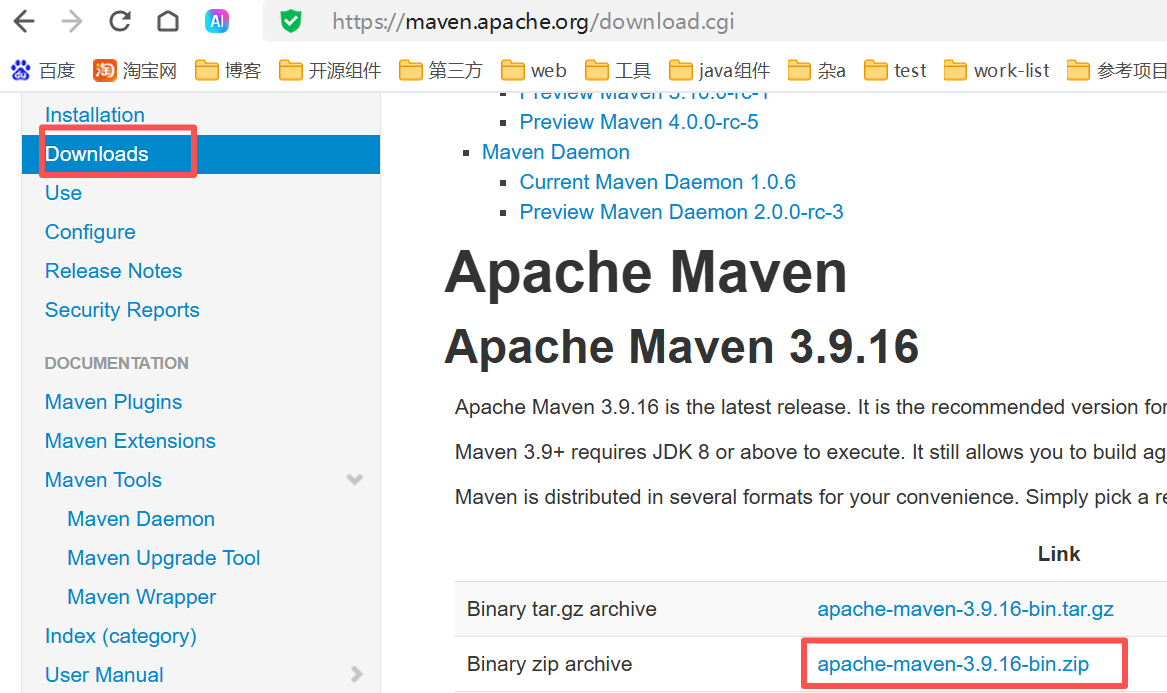Open the test bookmark folder
Screen dimensions: 1167x693
(x=895, y=71)
